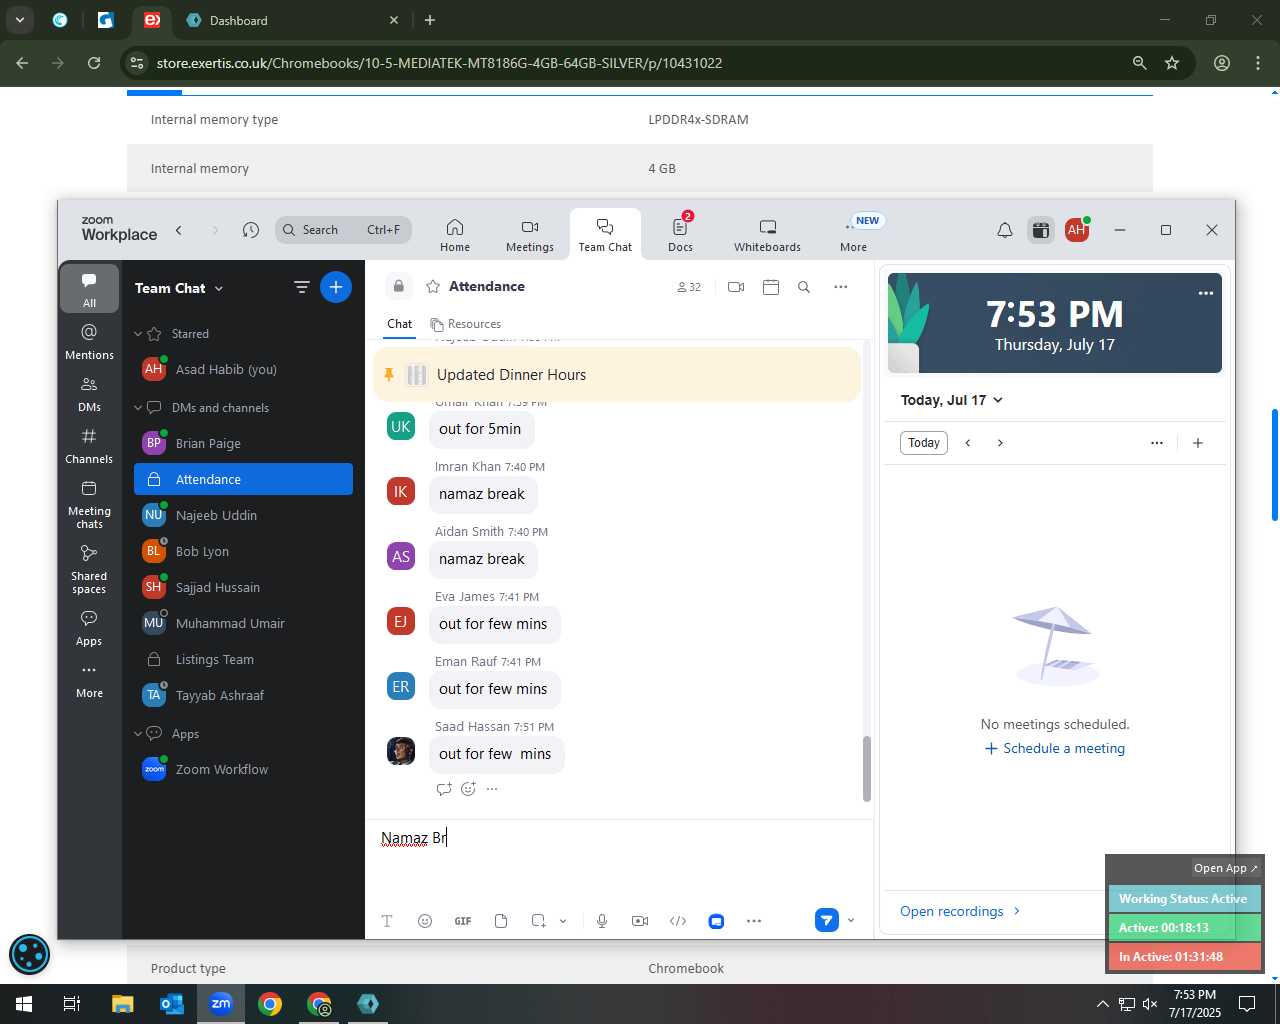Image resolution: width=1280 pixels, height=1024 pixels.
Task: Open Bob Lyon chat
Action: click(x=243, y=551)
